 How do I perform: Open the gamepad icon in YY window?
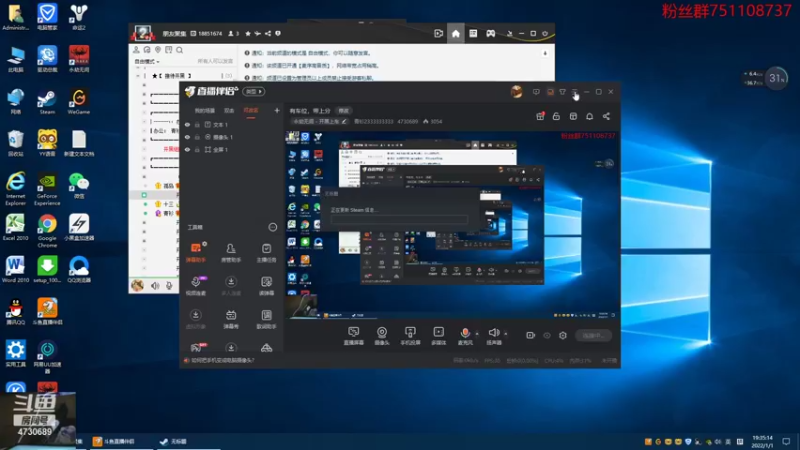pos(490,34)
